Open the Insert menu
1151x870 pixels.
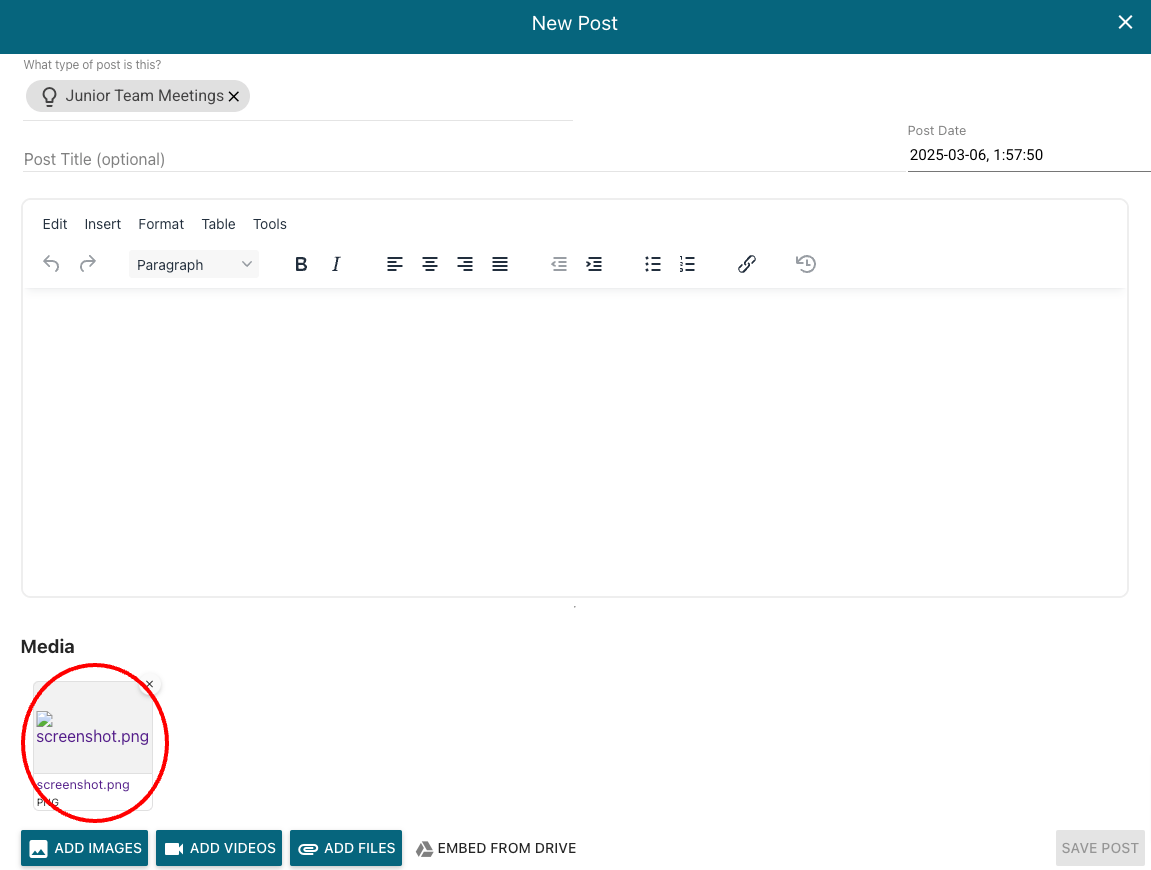click(103, 224)
